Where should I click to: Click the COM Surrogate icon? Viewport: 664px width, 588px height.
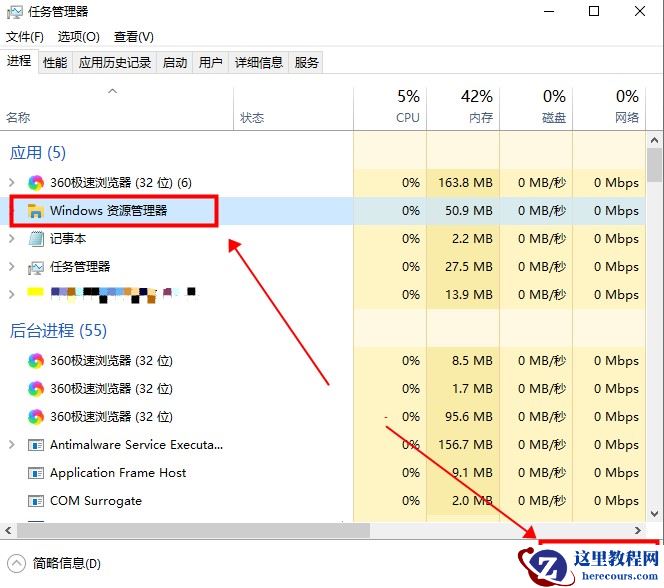coord(36,501)
